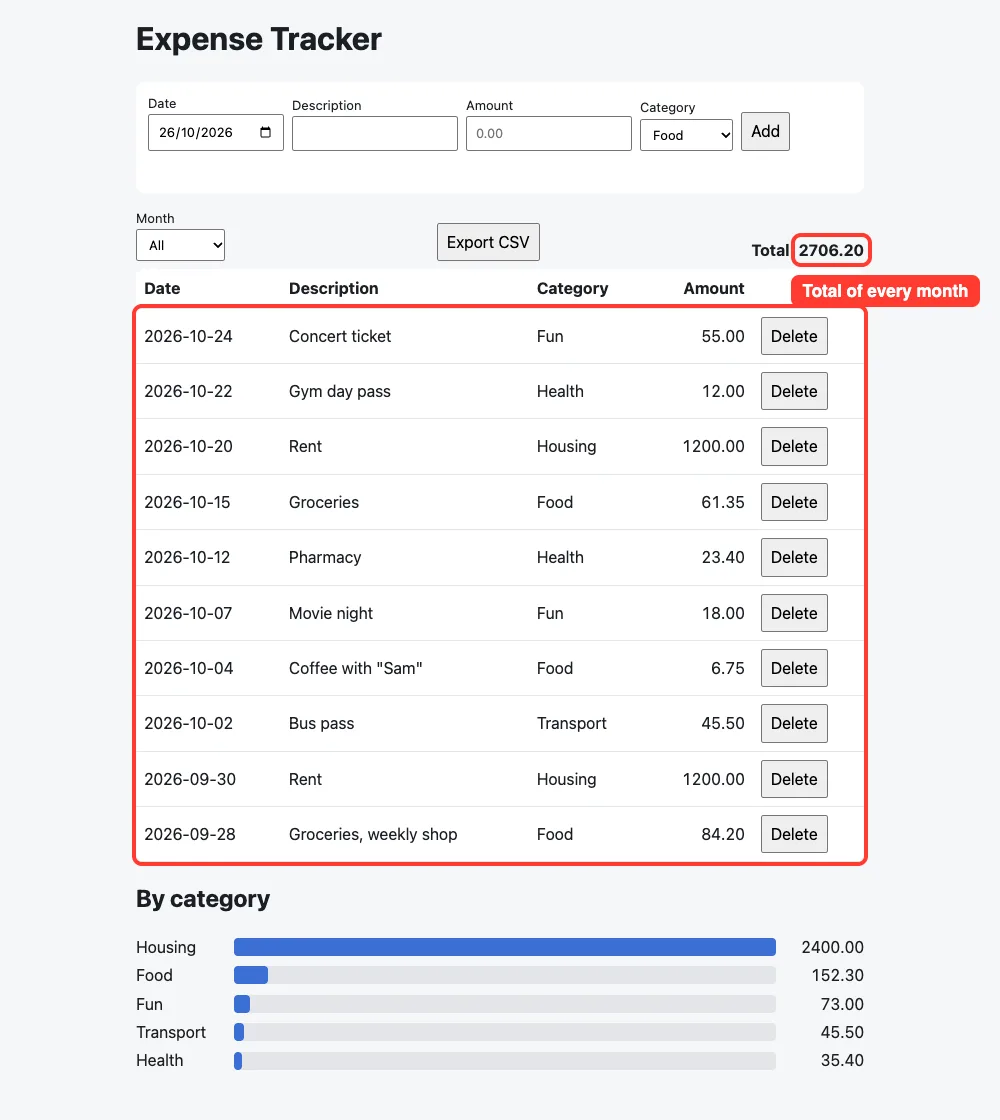The height and width of the screenshot is (1120, 1000).
Task: Click the Health category bar
Action: coord(505,1061)
